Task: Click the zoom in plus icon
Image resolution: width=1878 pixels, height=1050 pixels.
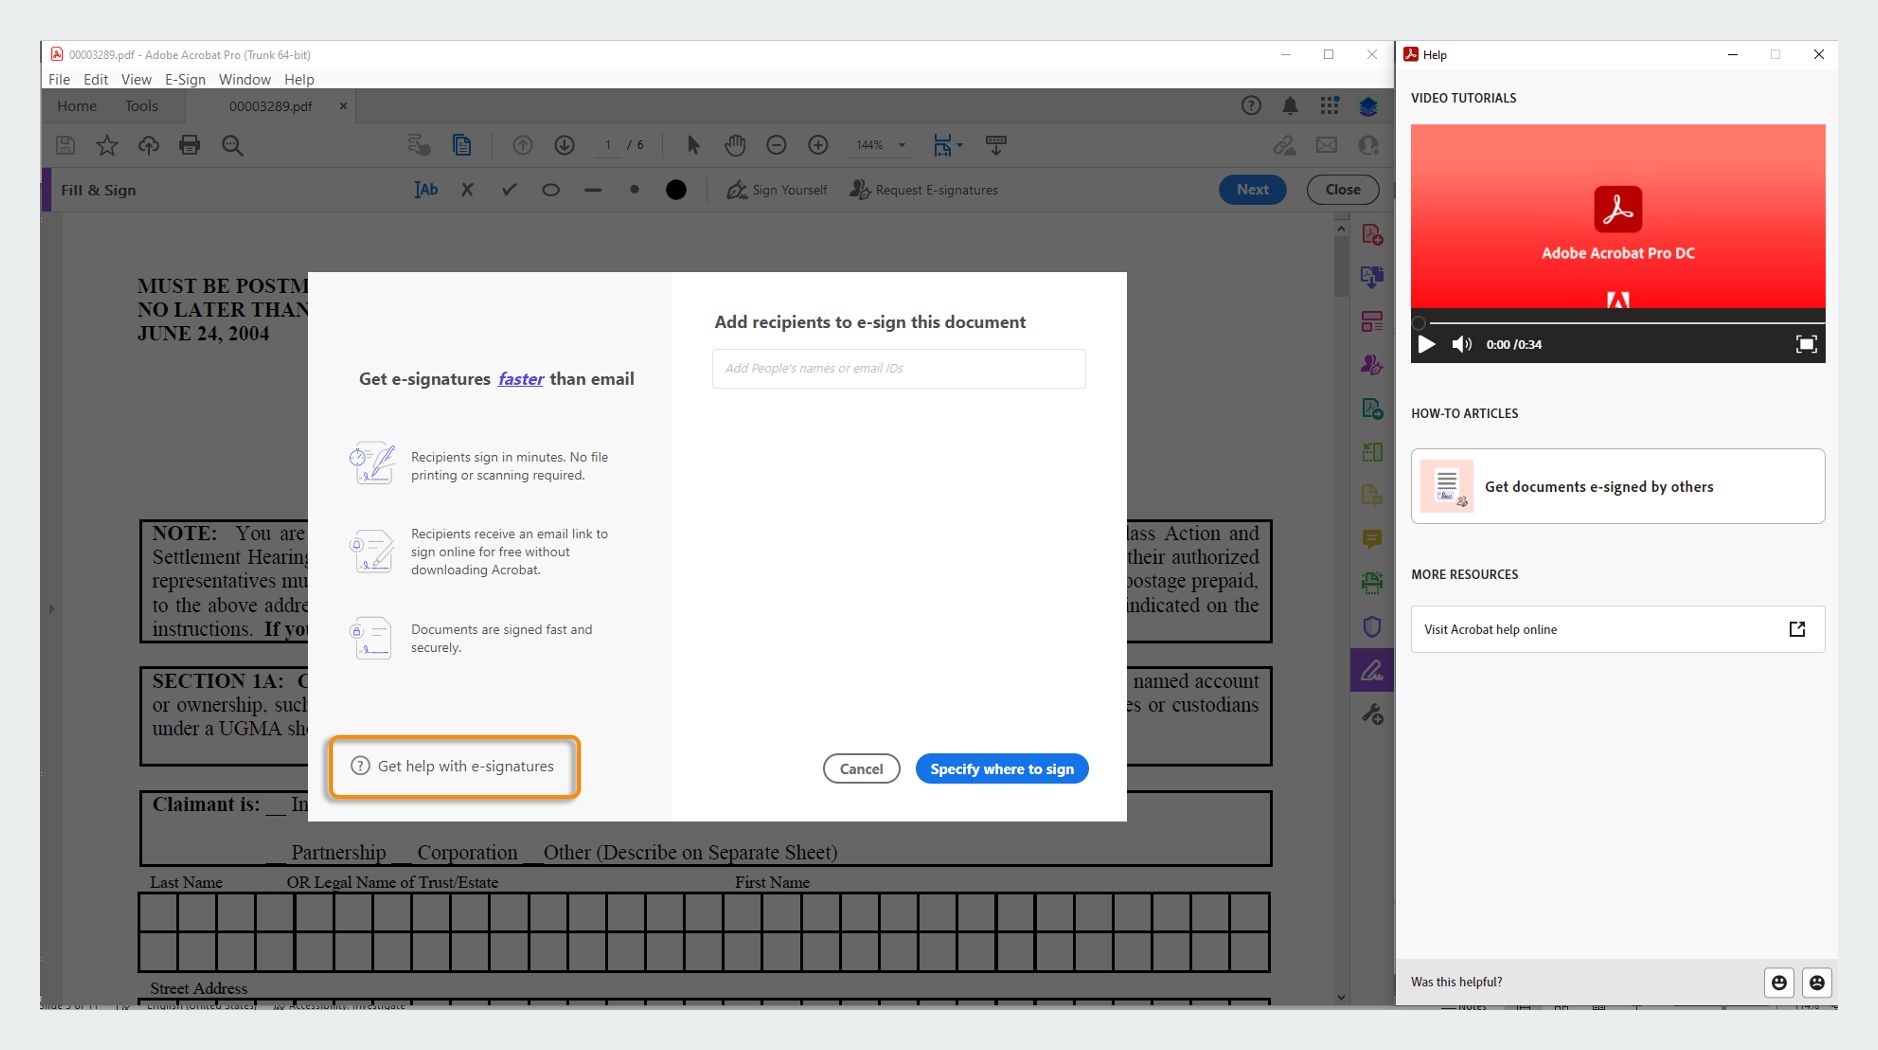Action: pos(818,145)
